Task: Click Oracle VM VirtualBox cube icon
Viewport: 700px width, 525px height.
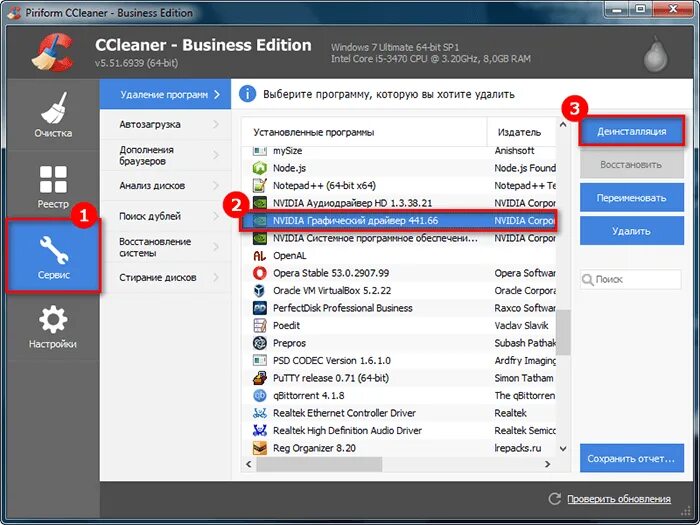Action: coord(259,291)
